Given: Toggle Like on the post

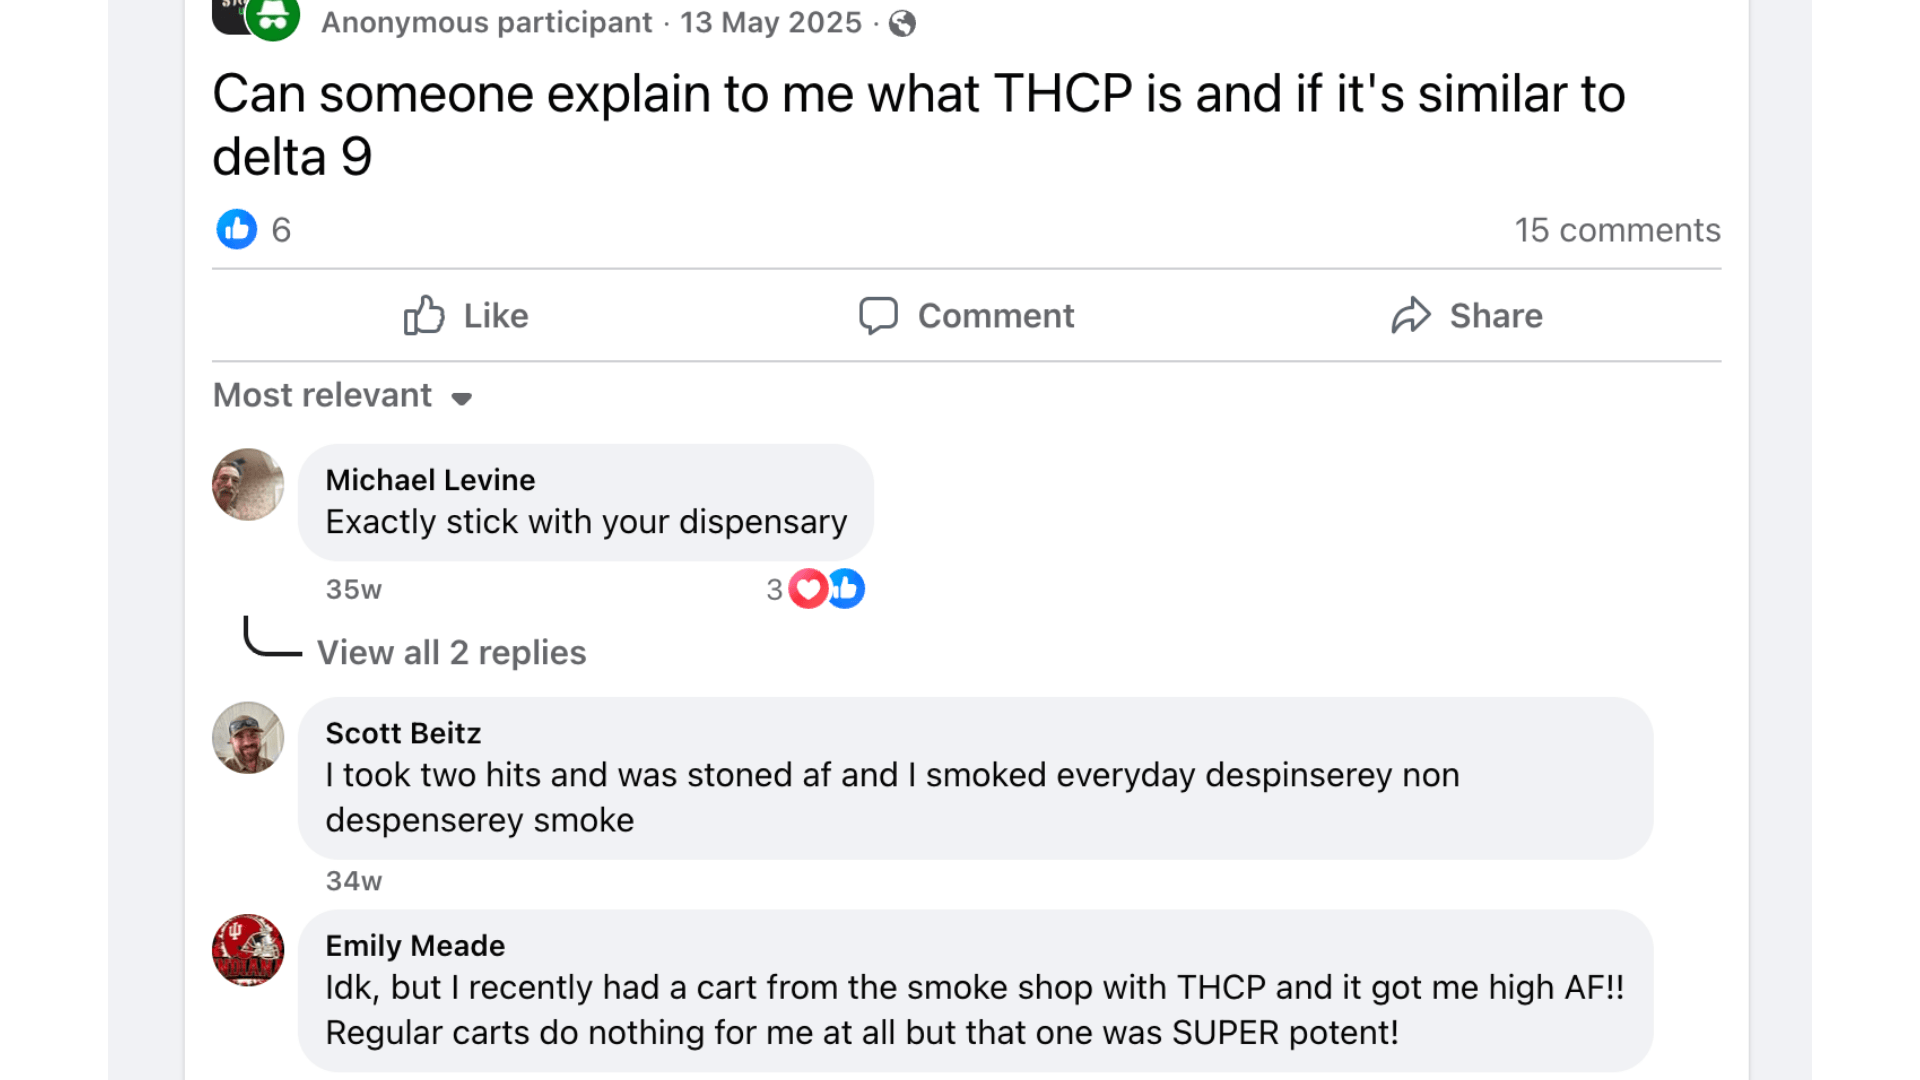Looking at the screenshot, I should [465, 315].
